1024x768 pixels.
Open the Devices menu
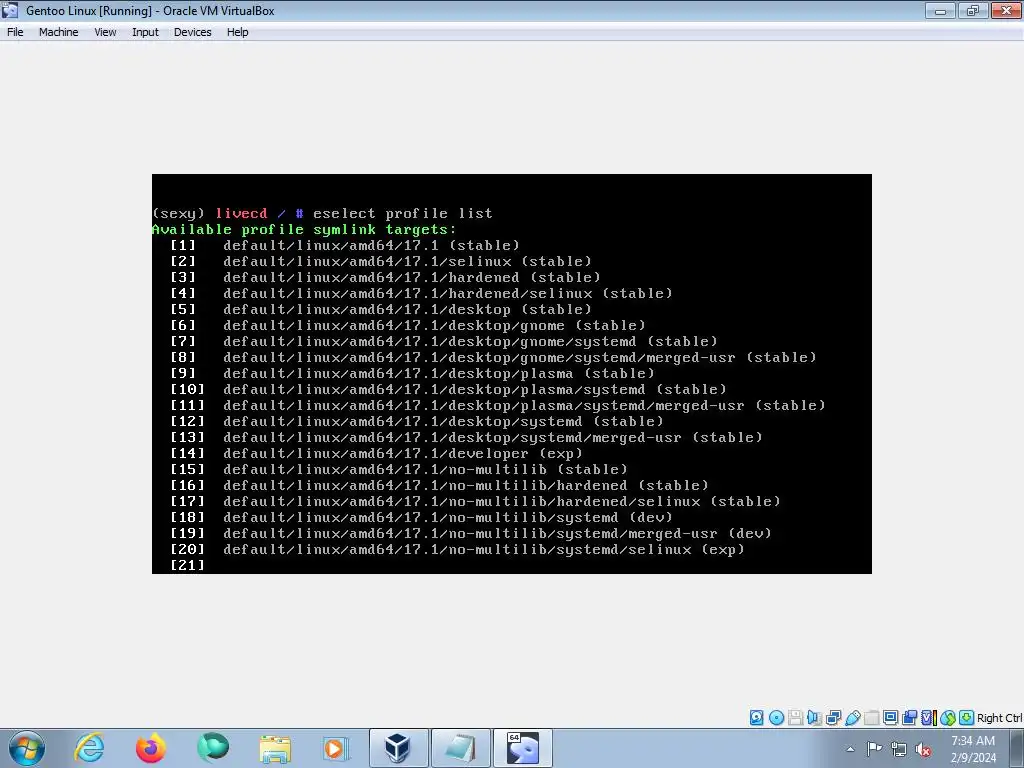pos(192,32)
